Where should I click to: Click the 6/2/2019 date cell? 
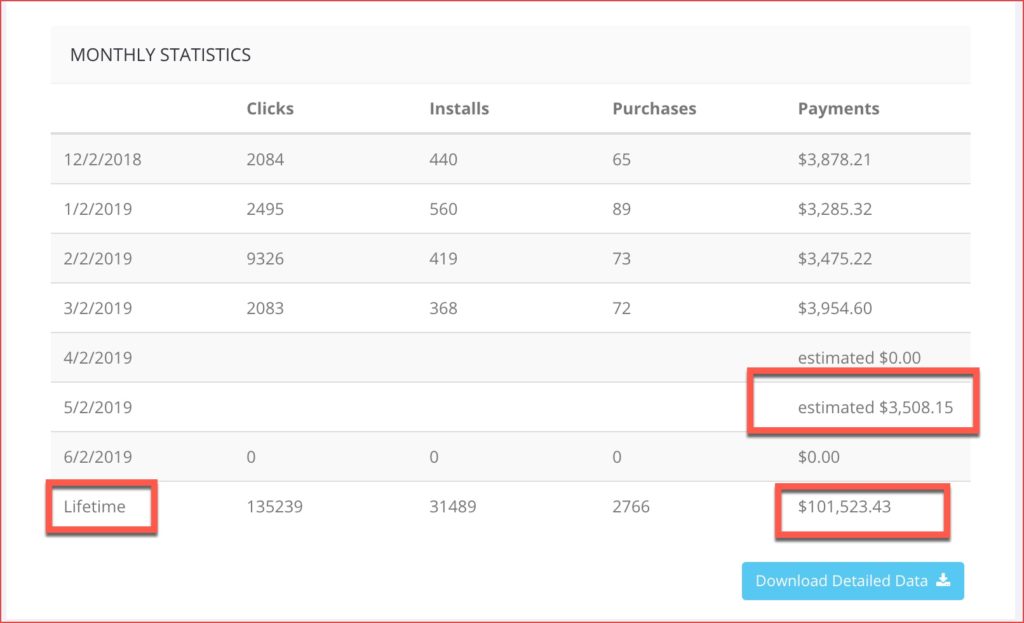(97, 457)
